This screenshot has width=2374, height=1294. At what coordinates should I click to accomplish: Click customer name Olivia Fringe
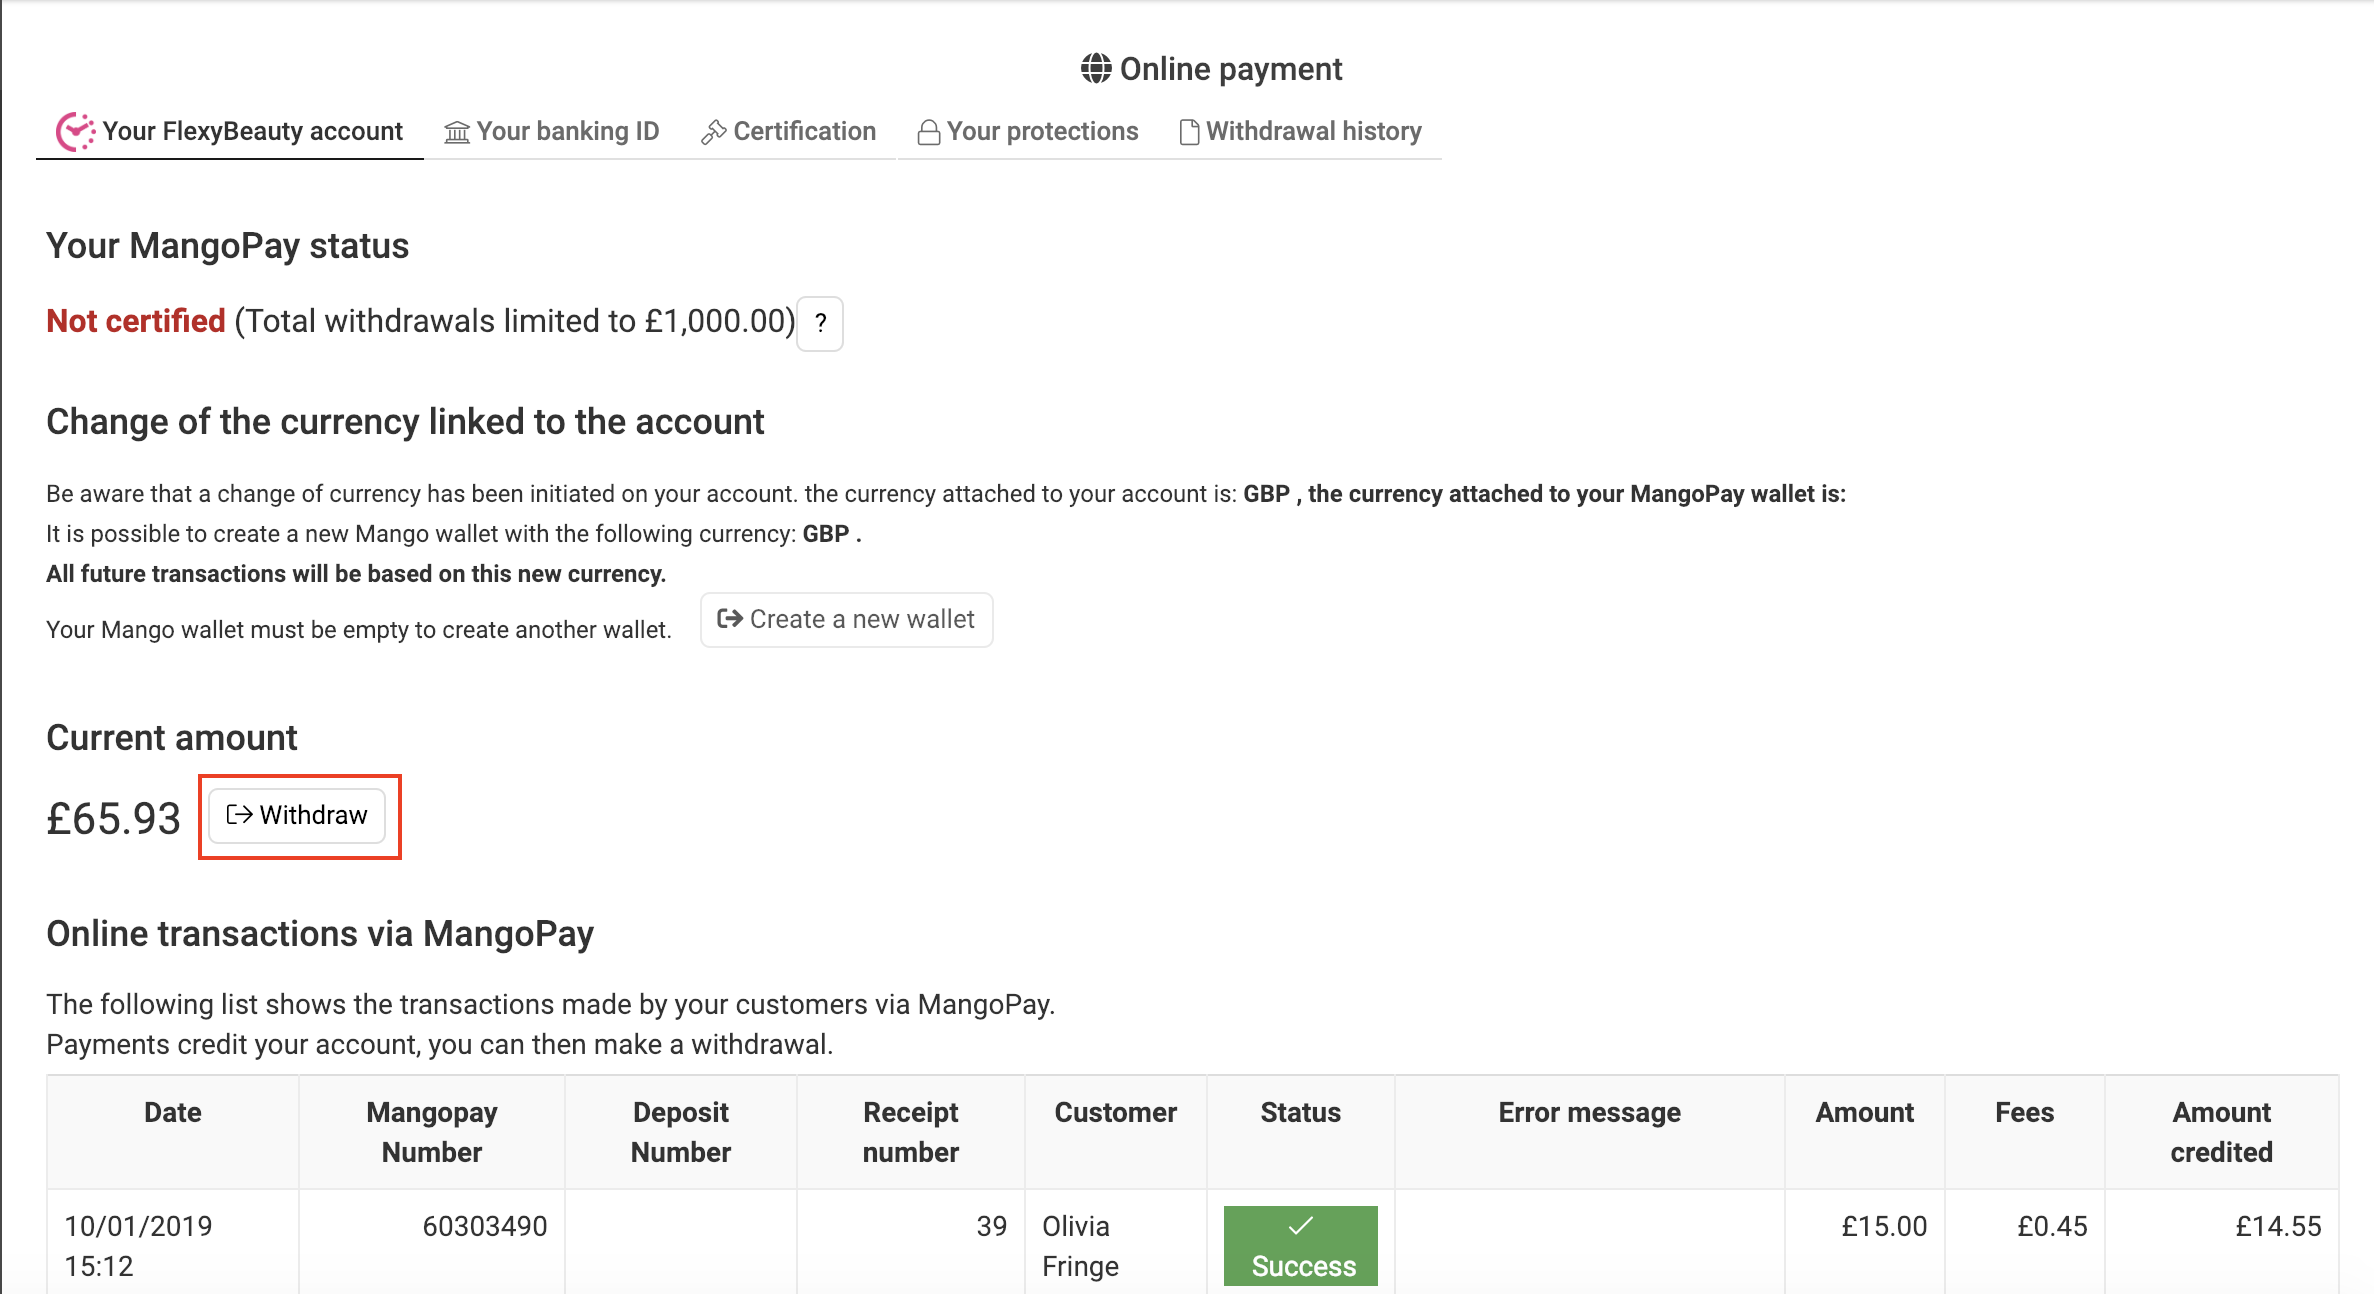point(1080,1246)
